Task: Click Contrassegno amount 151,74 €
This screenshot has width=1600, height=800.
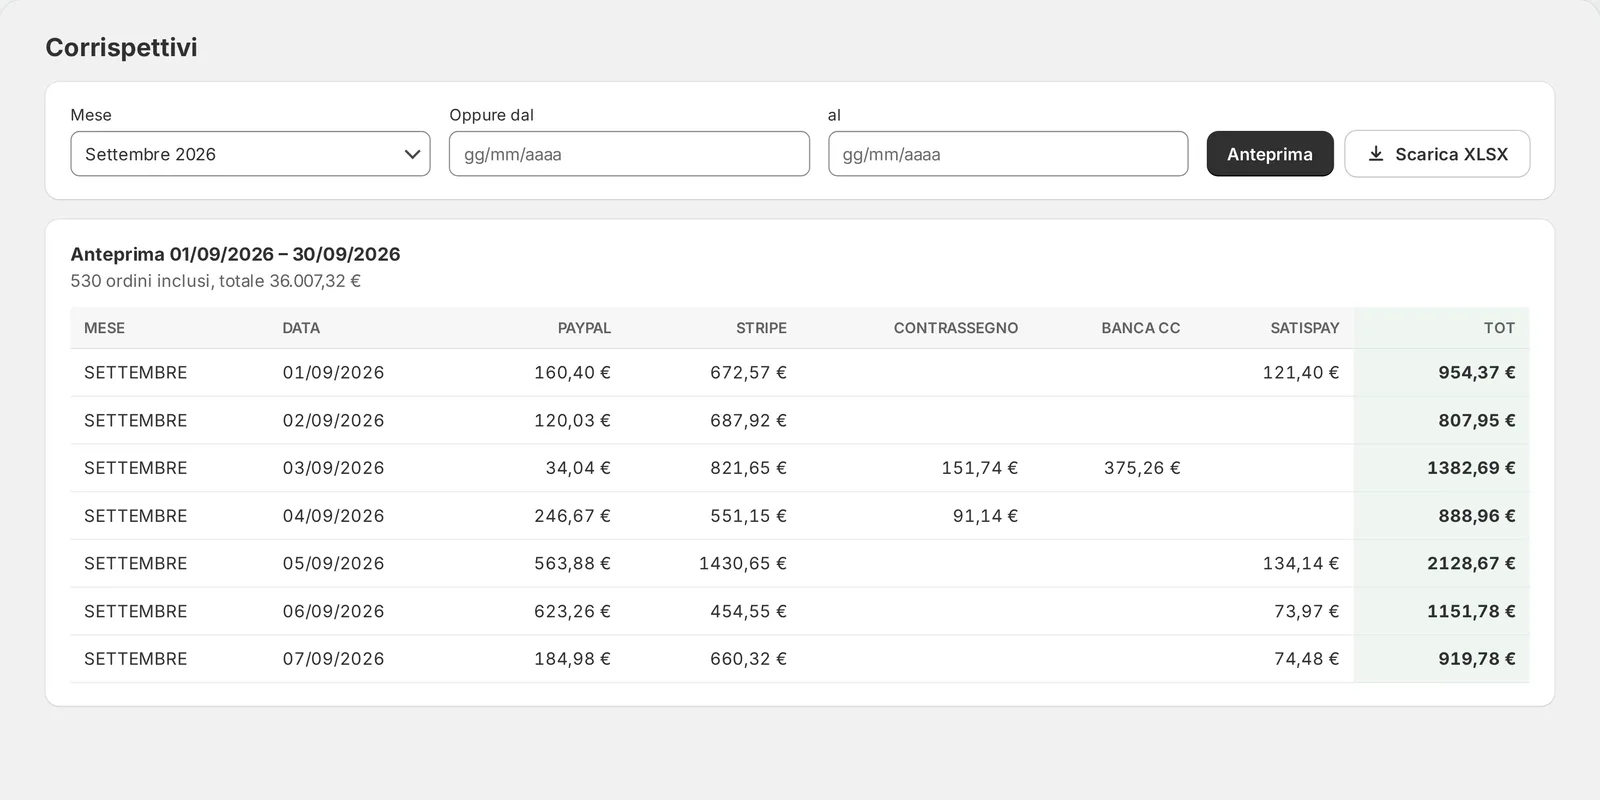Action: pos(979,468)
